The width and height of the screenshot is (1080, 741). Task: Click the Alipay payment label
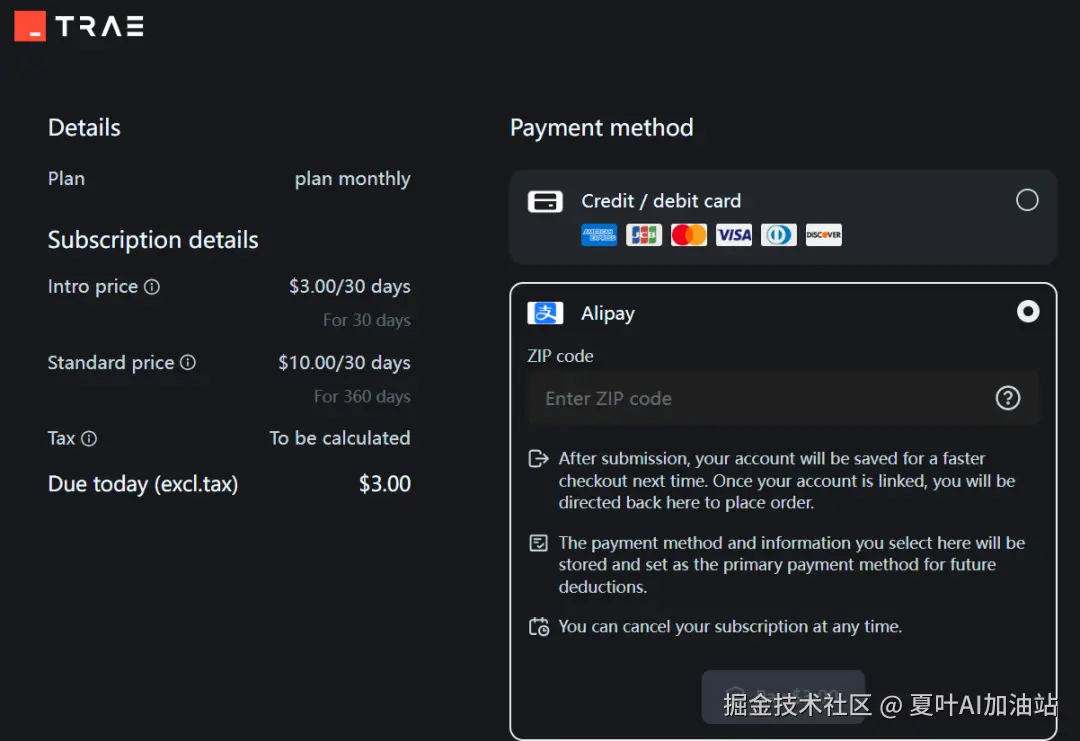(608, 313)
